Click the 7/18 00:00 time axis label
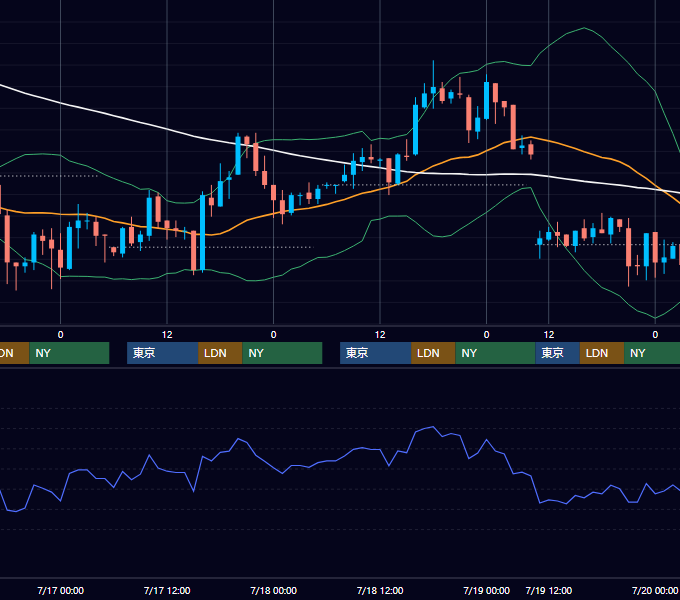This screenshot has width=680, height=600. [x=273, y=590]
